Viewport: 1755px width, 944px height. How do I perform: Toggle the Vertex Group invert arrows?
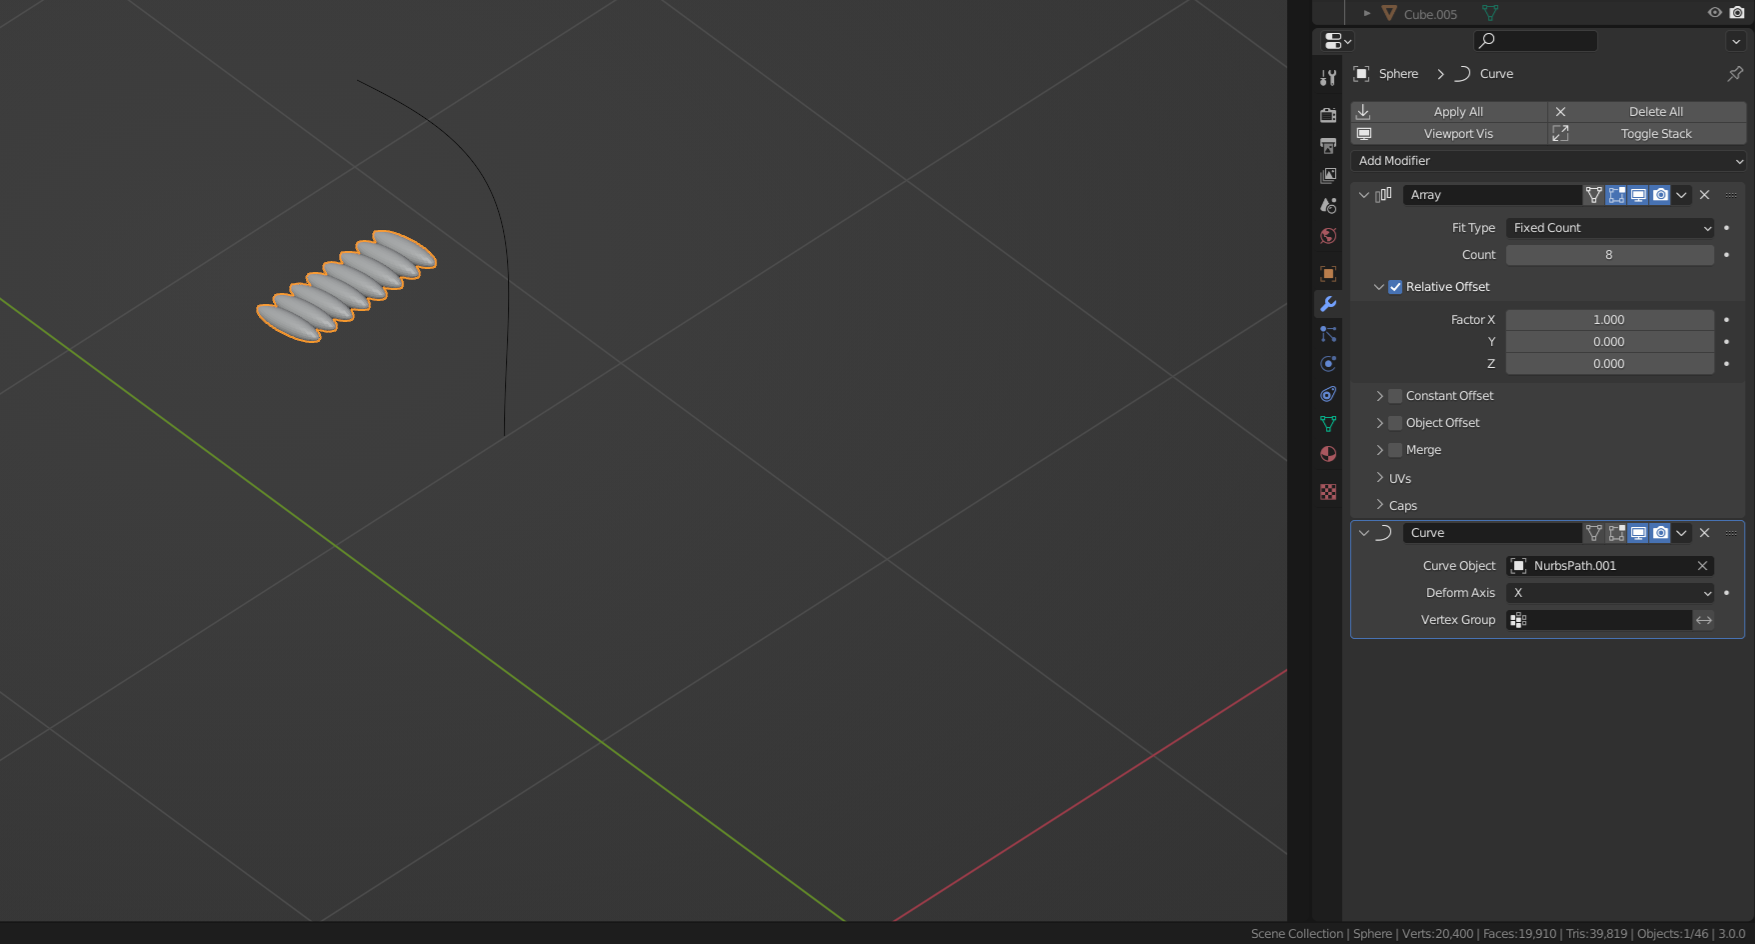1704,620
